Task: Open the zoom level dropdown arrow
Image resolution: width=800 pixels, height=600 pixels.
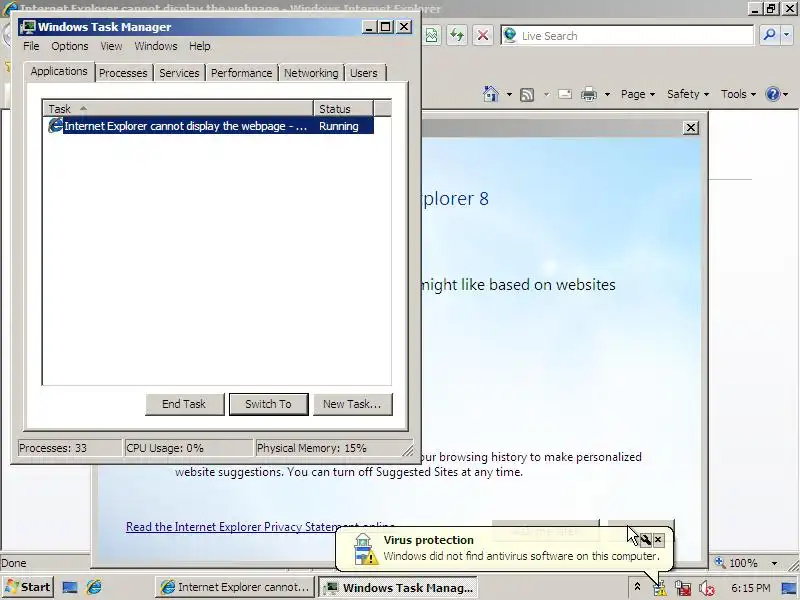Action: pos(774,563)
